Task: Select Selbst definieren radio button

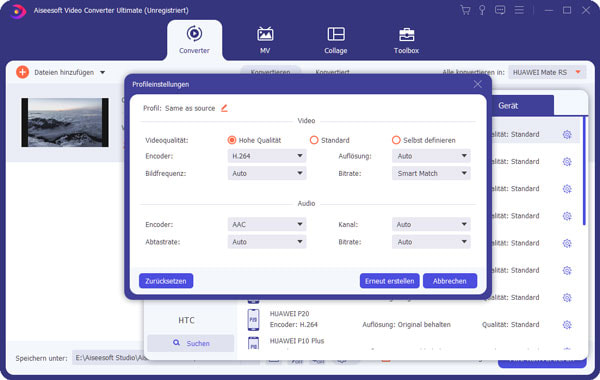Action: [396, 140]
